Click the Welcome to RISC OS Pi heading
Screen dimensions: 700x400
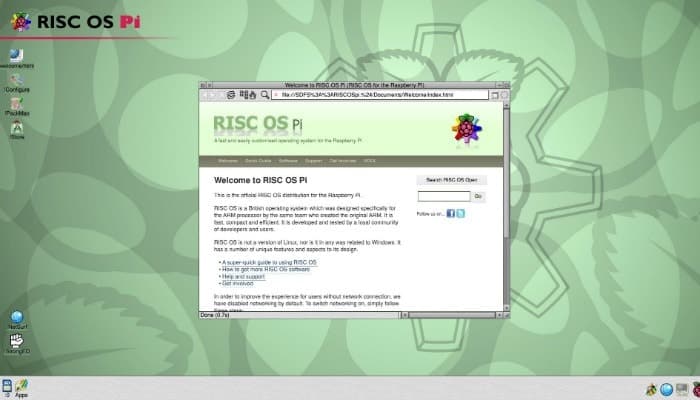coord(260,180)
